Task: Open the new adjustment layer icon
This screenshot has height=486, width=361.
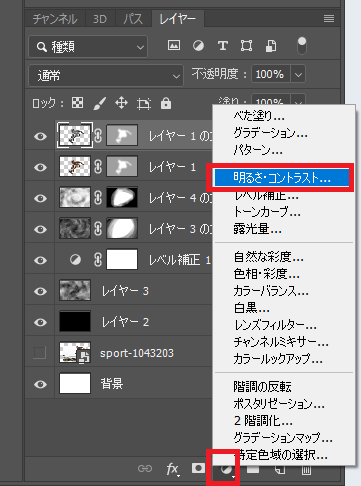Action: pyautogui.click(x=226, y=469)
